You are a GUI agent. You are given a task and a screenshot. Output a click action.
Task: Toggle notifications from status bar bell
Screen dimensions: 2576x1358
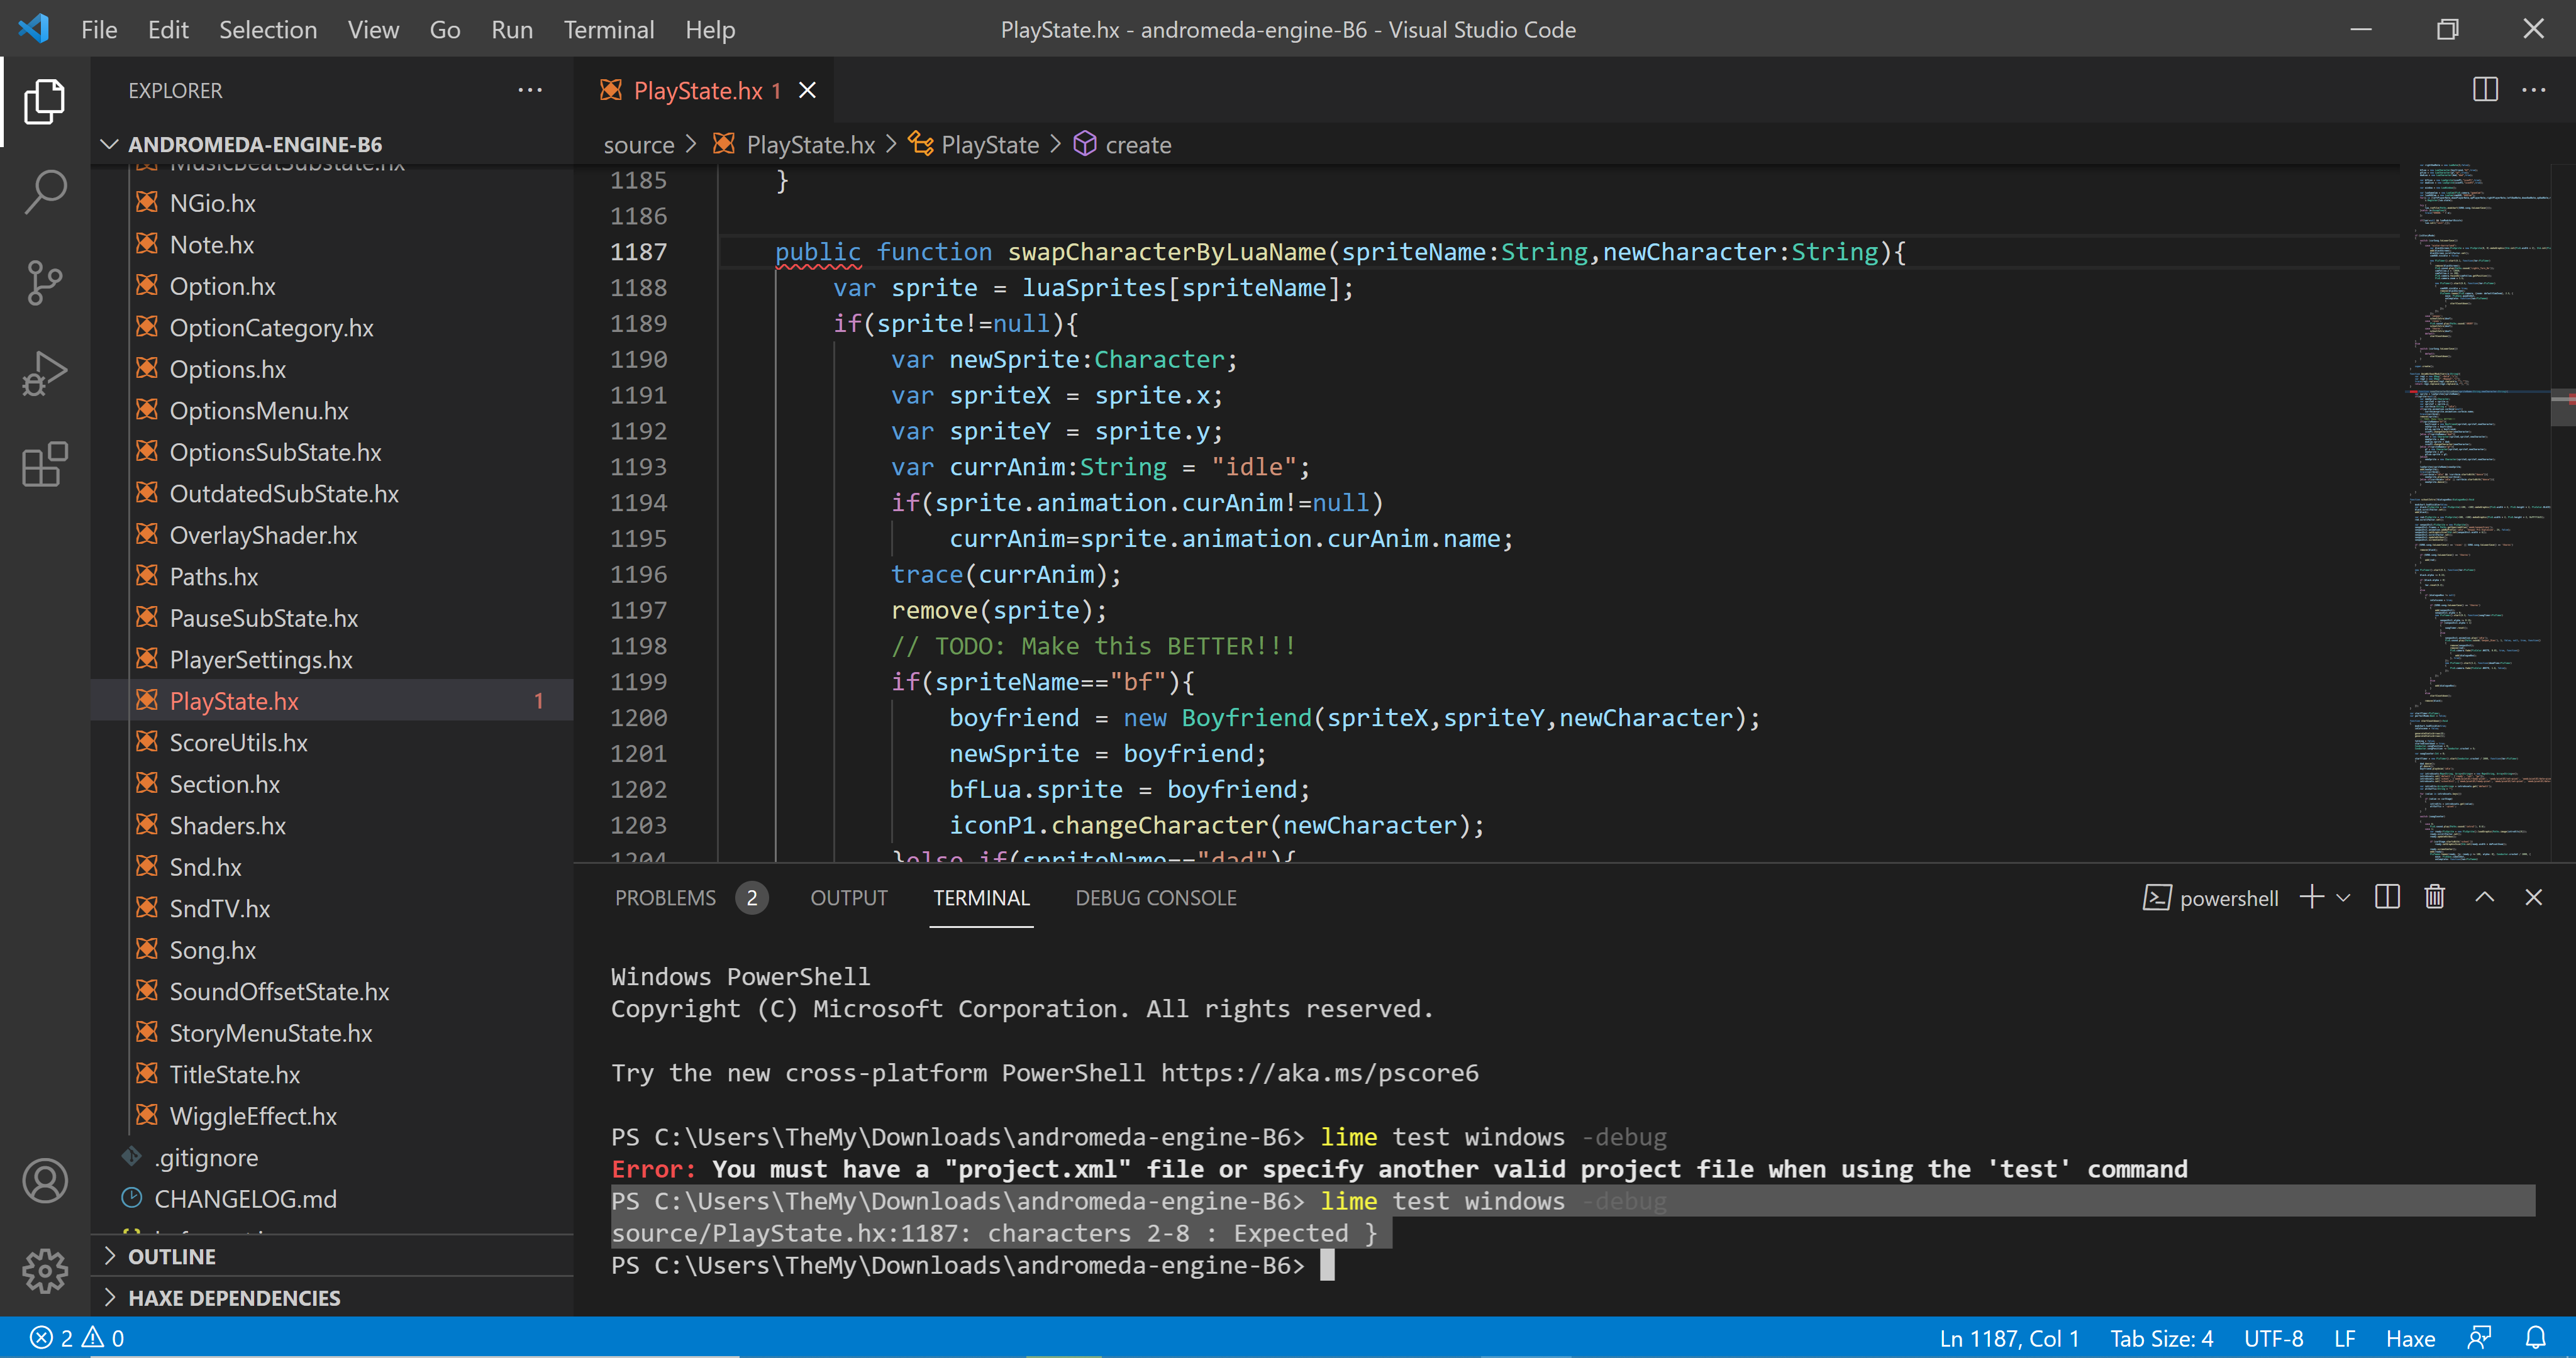point(2537,1337)
